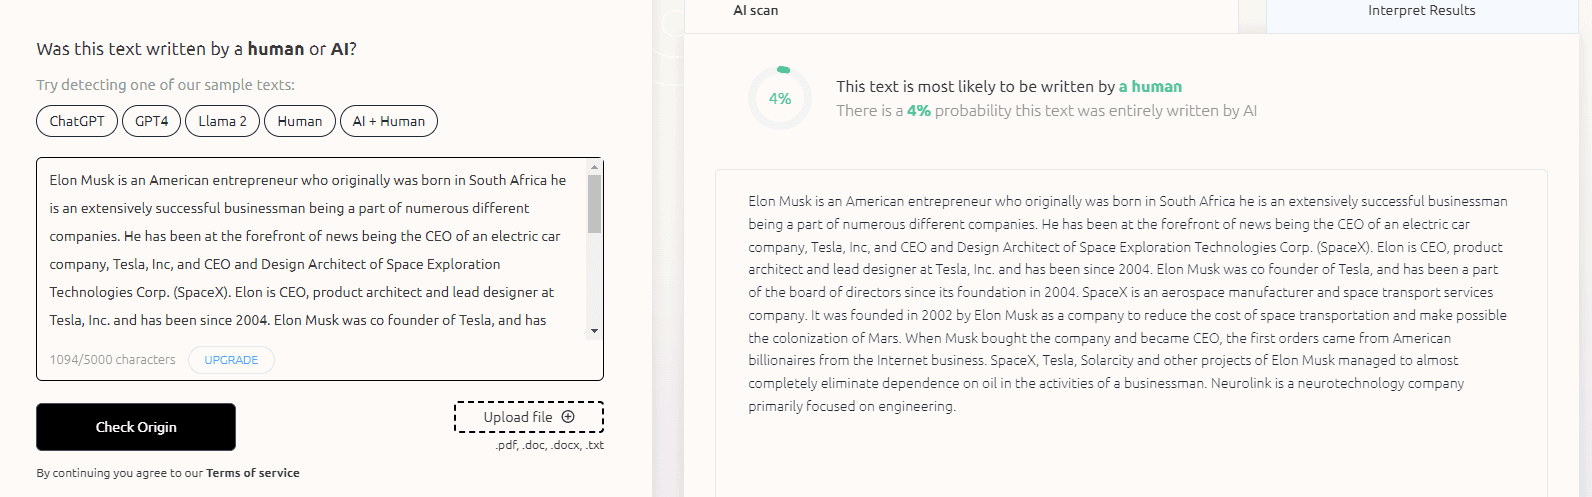Pick the Human sample text
Image resolution: width=1592 pixels, height=497 pixels.
tap(300, 121)
